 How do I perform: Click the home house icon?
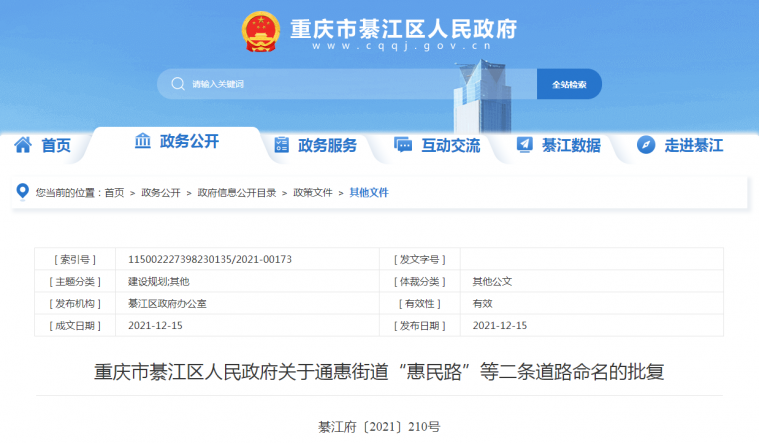(23, 145)
